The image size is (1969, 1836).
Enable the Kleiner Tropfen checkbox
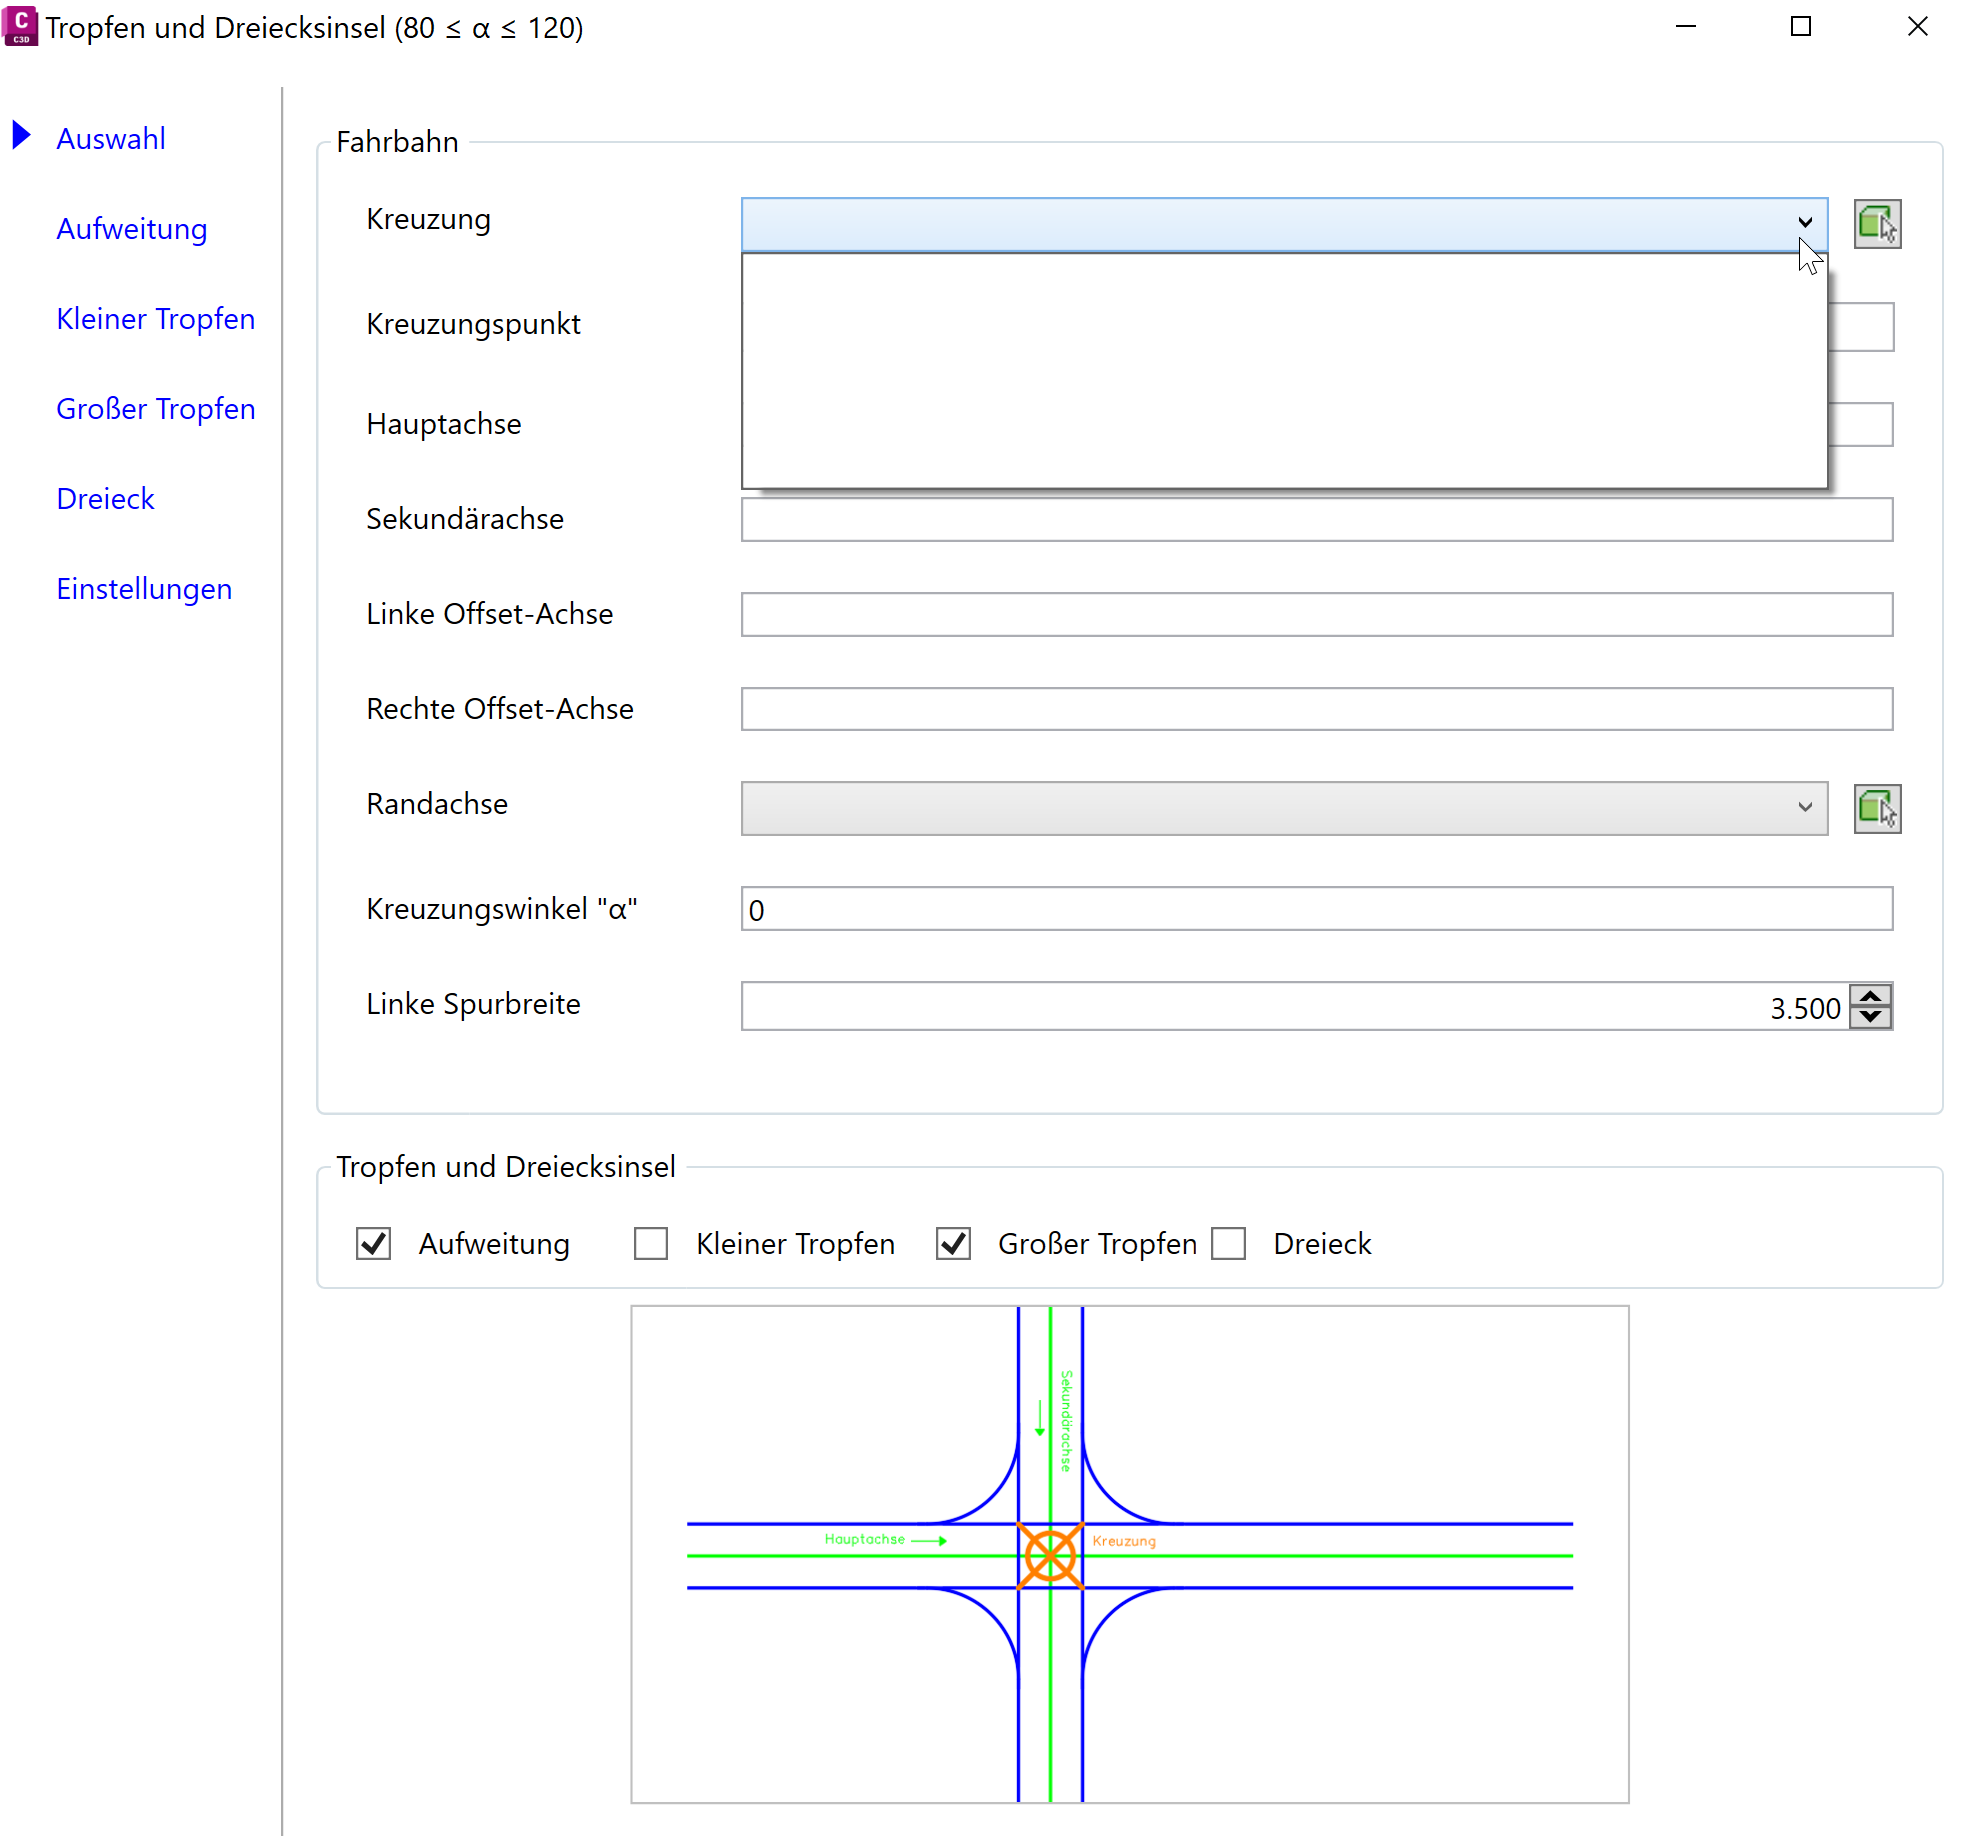click(651, 1244)
